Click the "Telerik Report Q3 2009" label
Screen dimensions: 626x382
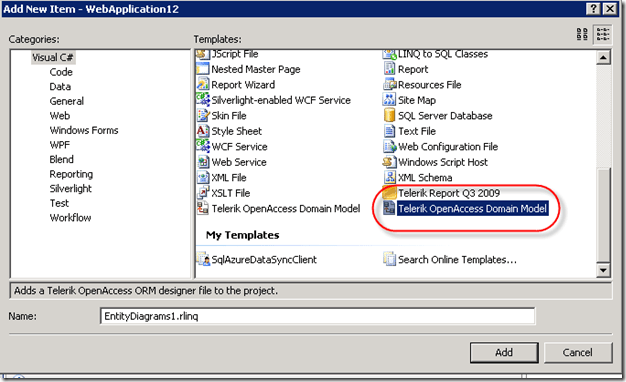click(x=449, y=193)
